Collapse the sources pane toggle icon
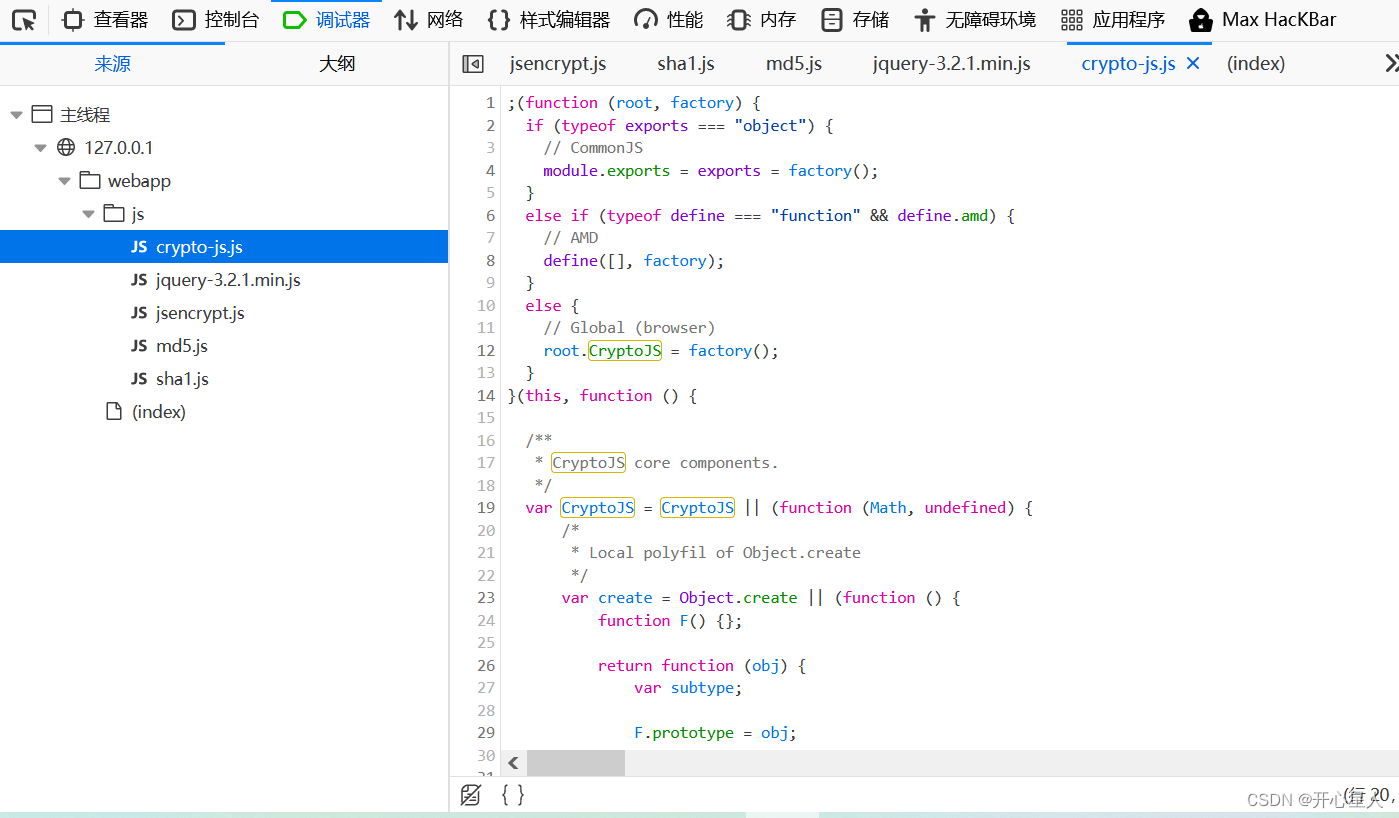This screenshot has height=818, width=1399. tap(473, 64)
